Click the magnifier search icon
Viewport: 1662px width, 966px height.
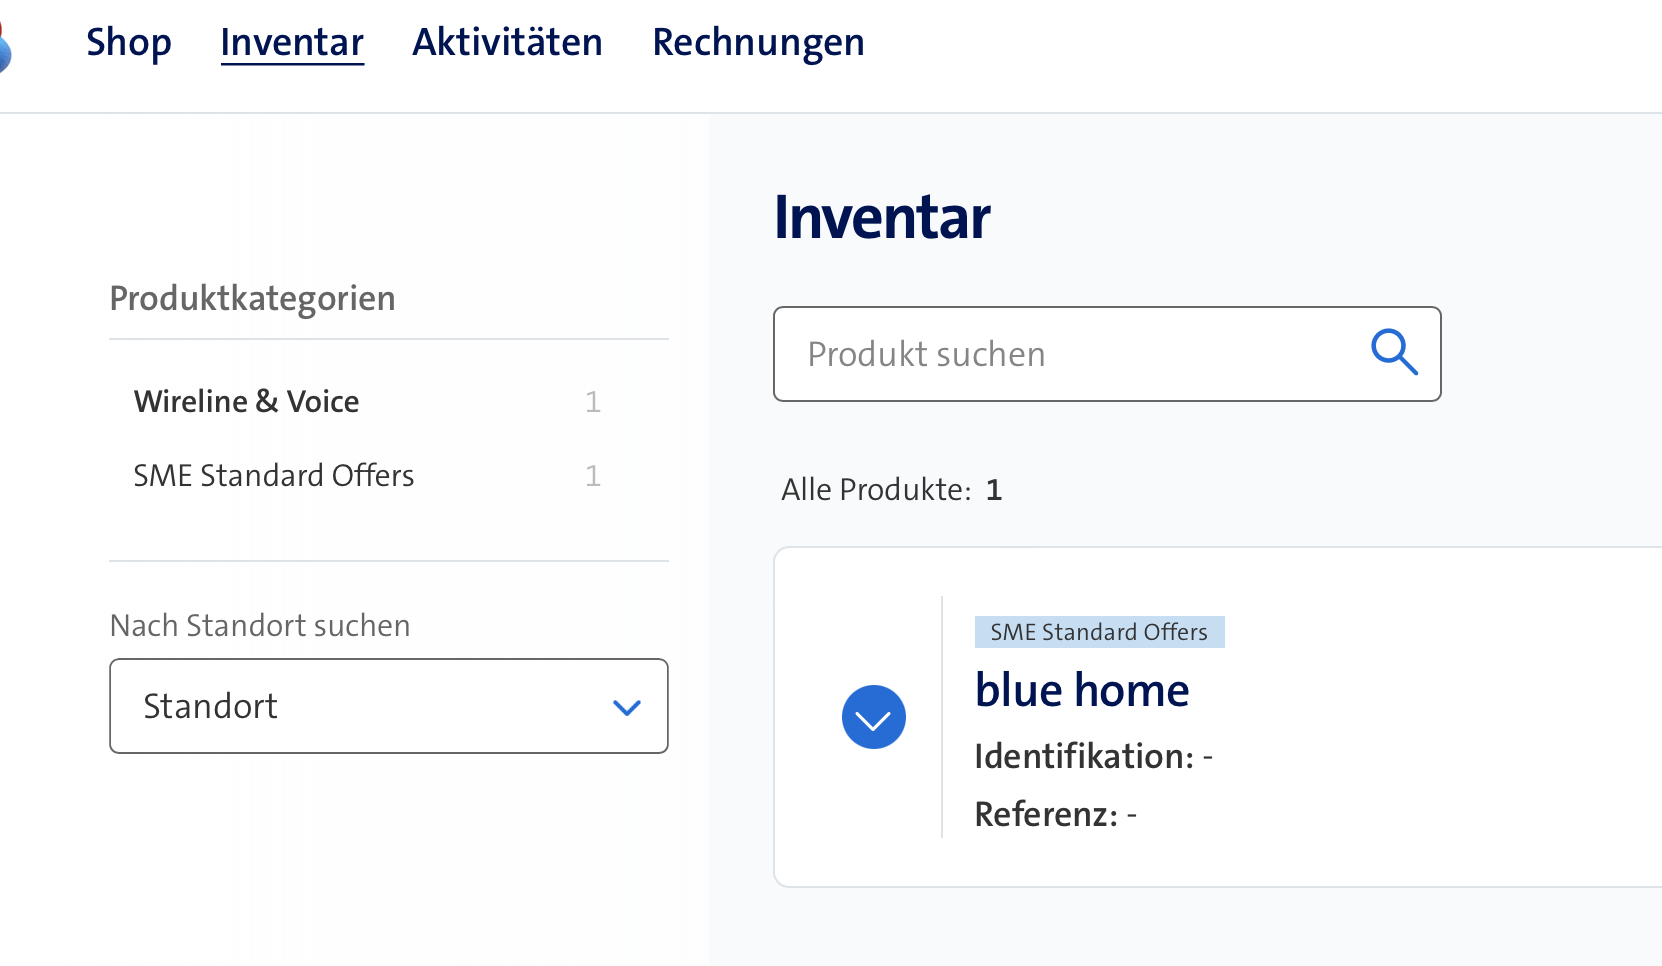[1394, 353]
